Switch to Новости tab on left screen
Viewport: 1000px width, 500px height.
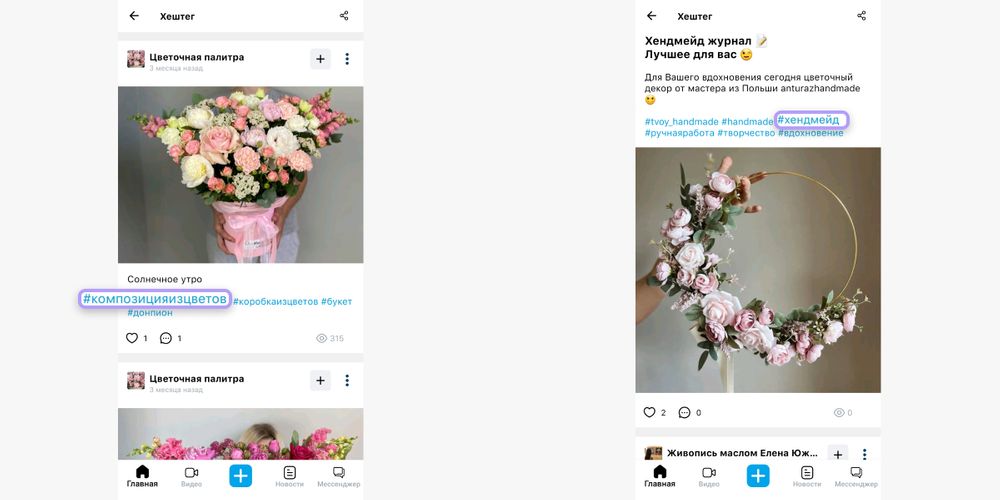(290, 476)
